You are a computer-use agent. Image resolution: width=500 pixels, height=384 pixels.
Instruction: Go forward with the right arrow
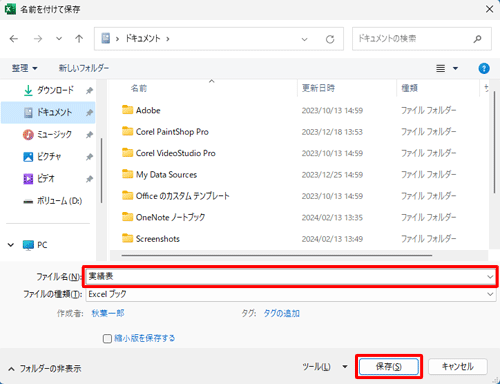[x=38, y=39]
